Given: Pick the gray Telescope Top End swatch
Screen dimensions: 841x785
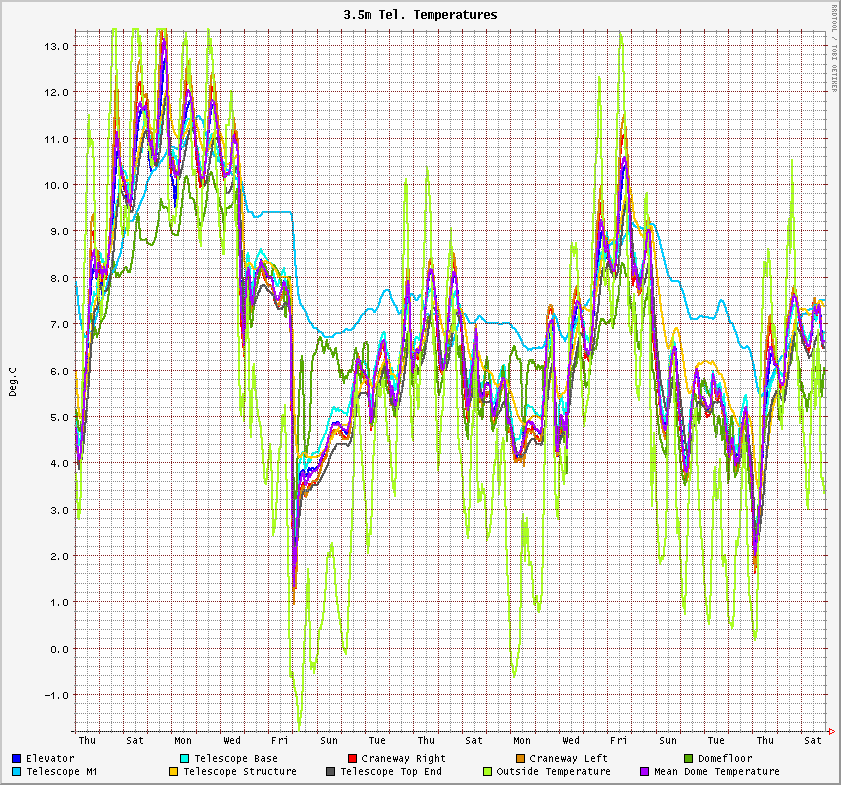Looking at the screenshot, I should coord(330,772).
